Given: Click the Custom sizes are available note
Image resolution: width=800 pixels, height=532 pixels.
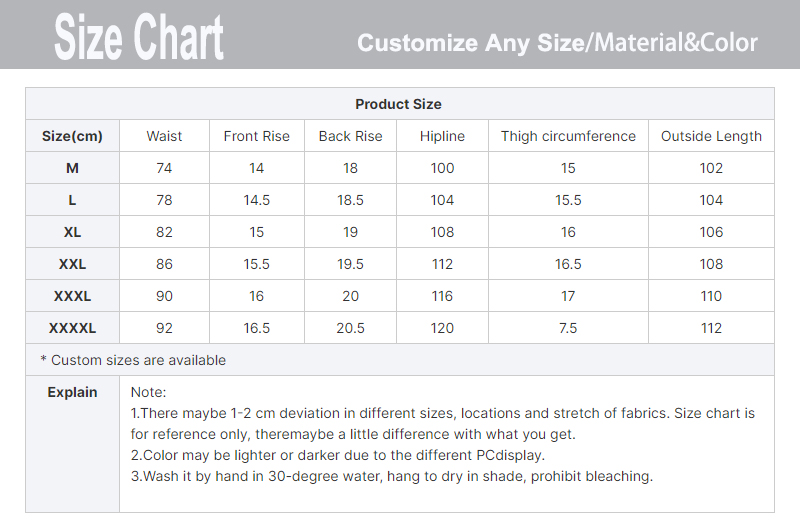Looking at the screenshot, I should tap(133, 360).
